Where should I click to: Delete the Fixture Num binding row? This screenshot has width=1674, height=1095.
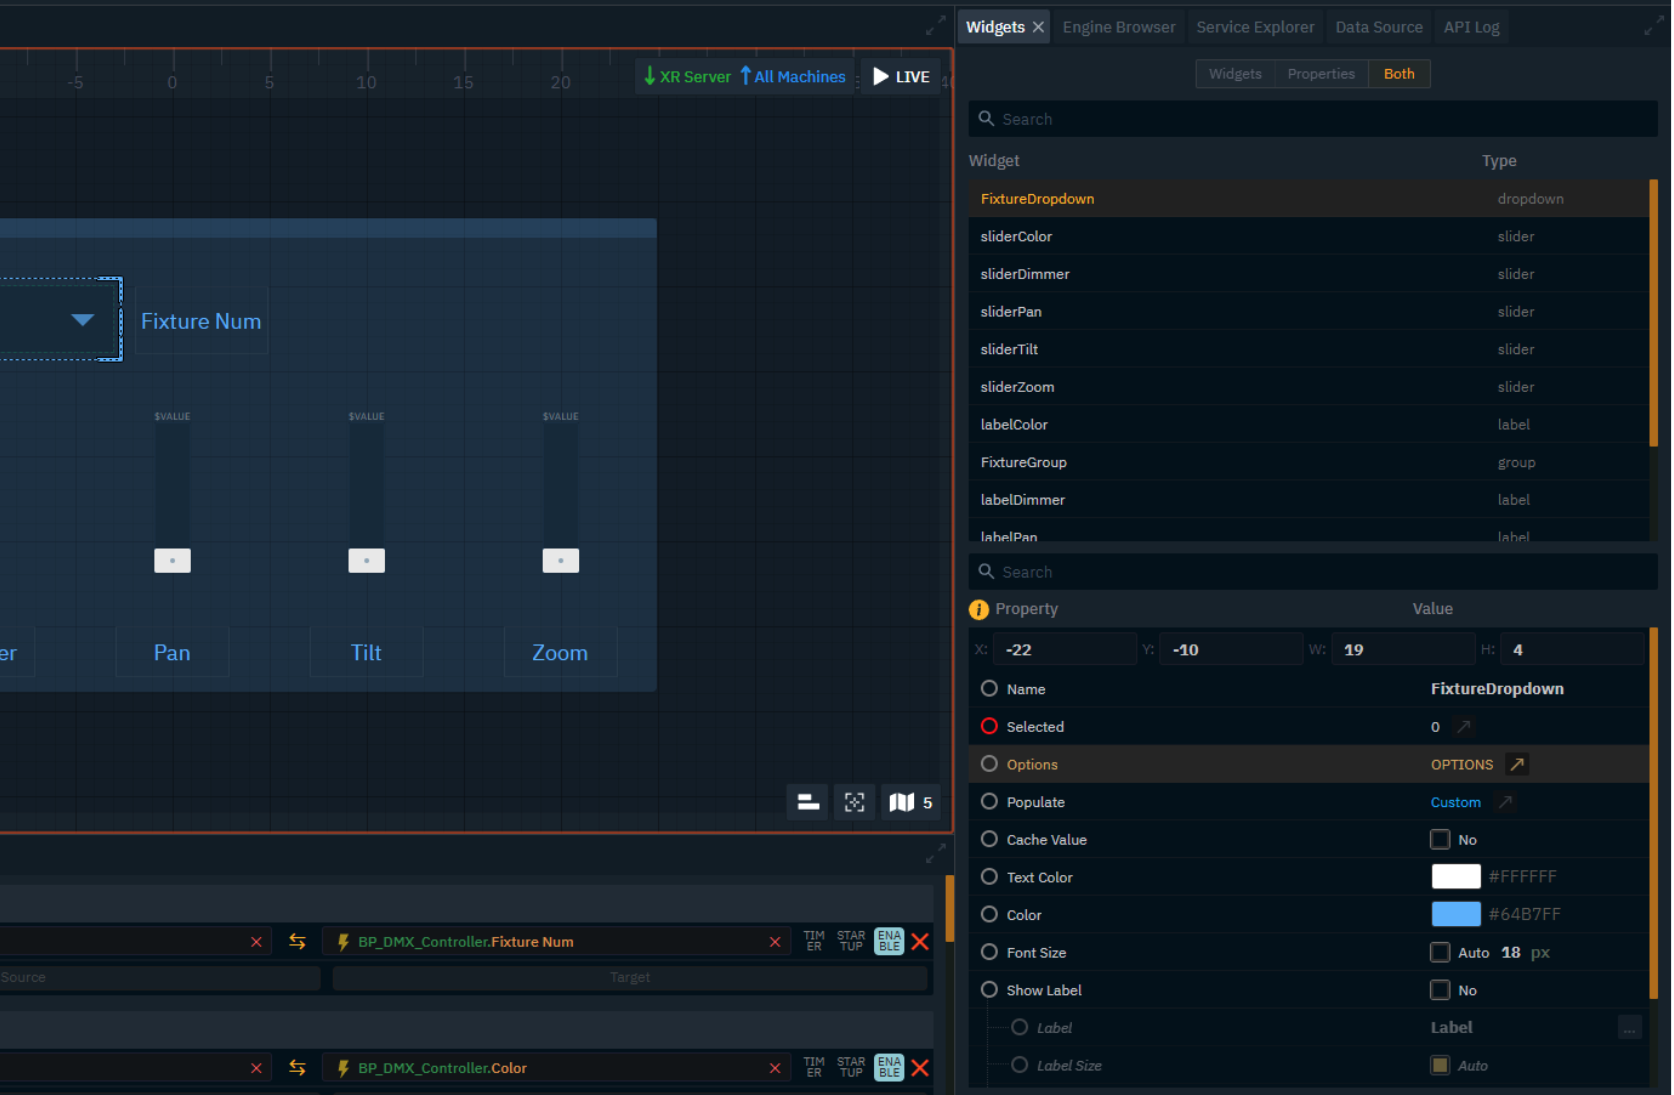920,941
